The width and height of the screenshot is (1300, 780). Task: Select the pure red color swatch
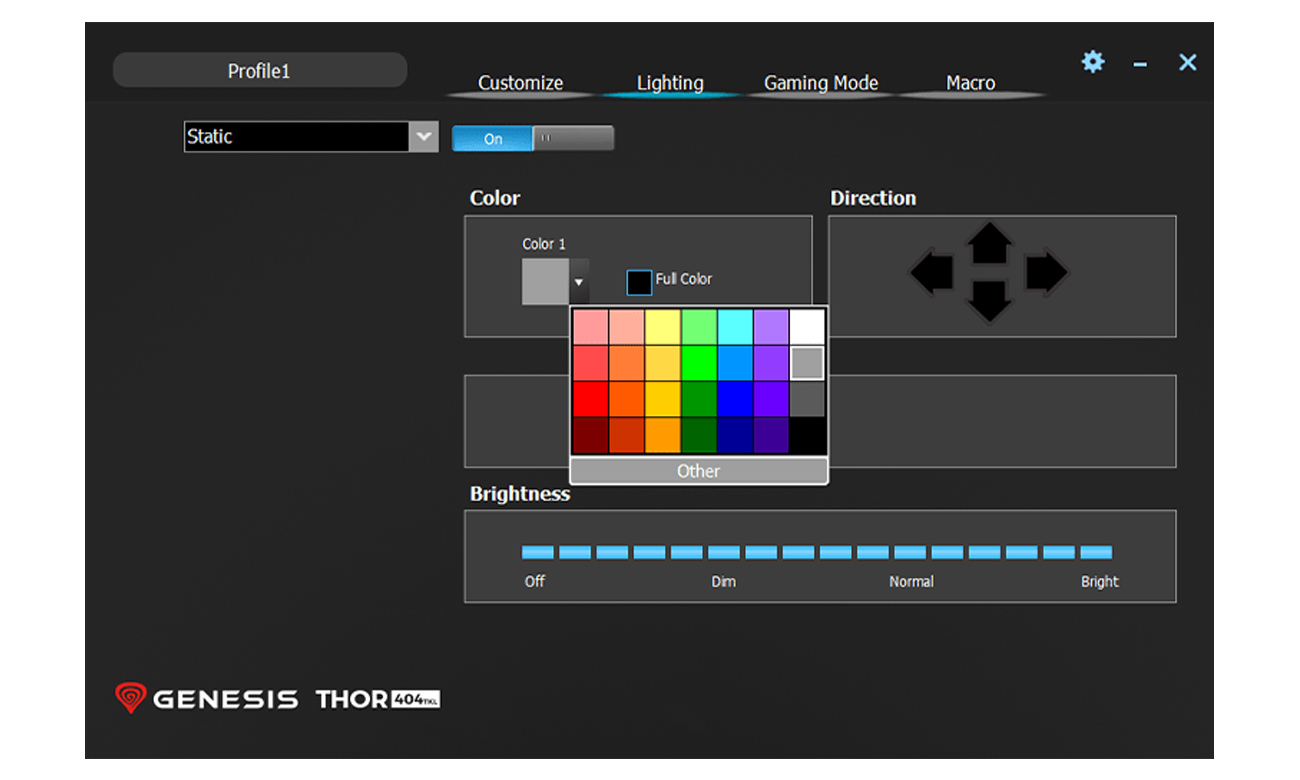point(590,399)
